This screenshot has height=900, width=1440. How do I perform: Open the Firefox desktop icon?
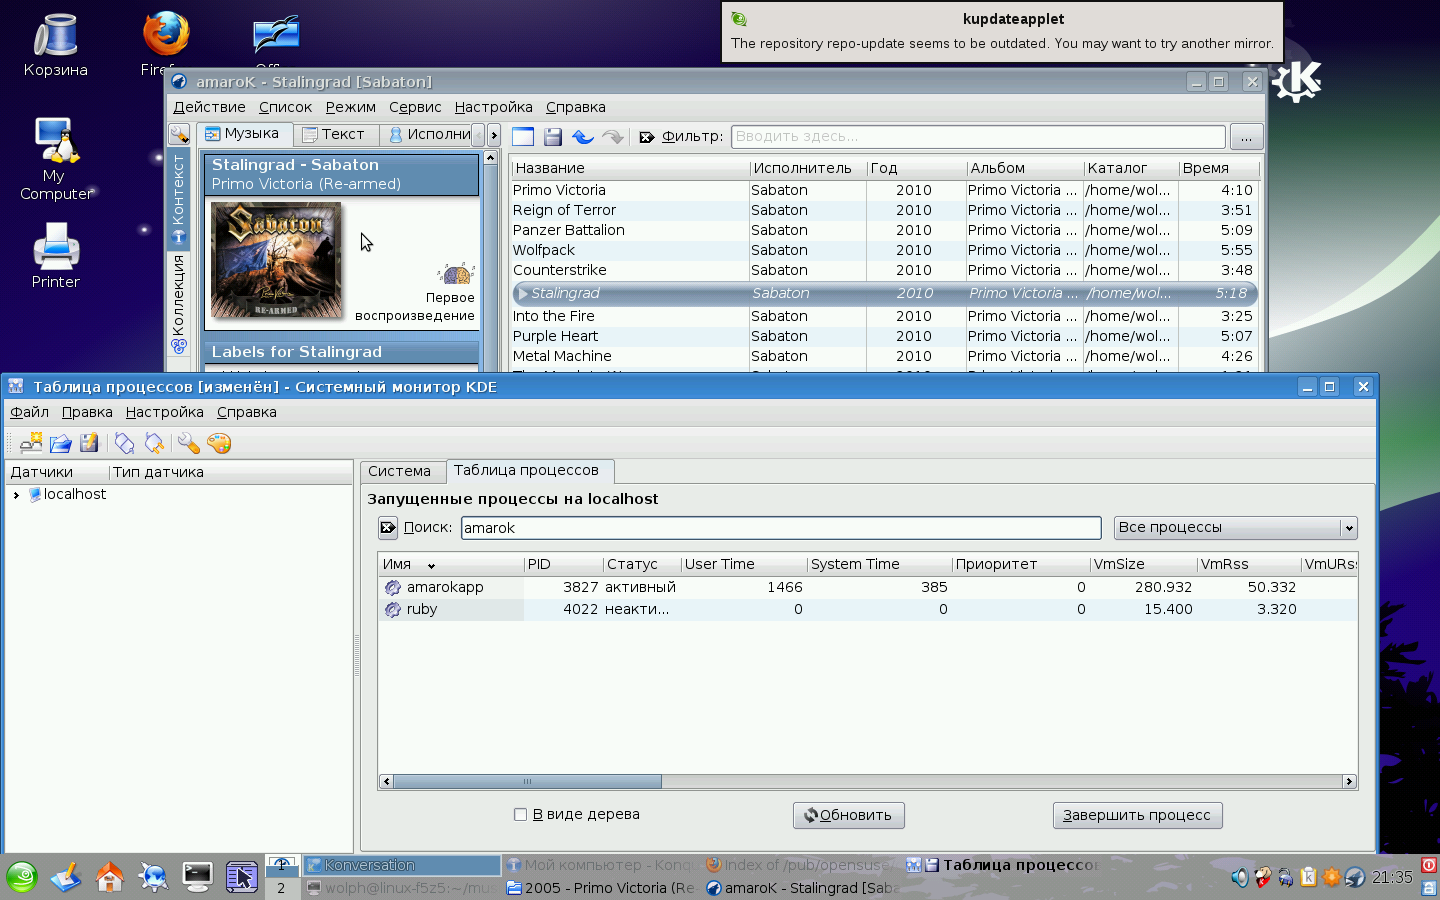(x=166, y=35)
